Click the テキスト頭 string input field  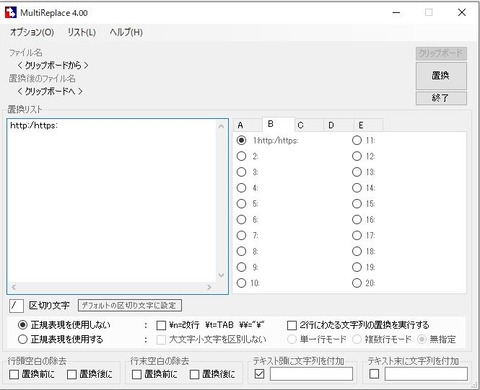pyautogui.click(x=311, y=374)
